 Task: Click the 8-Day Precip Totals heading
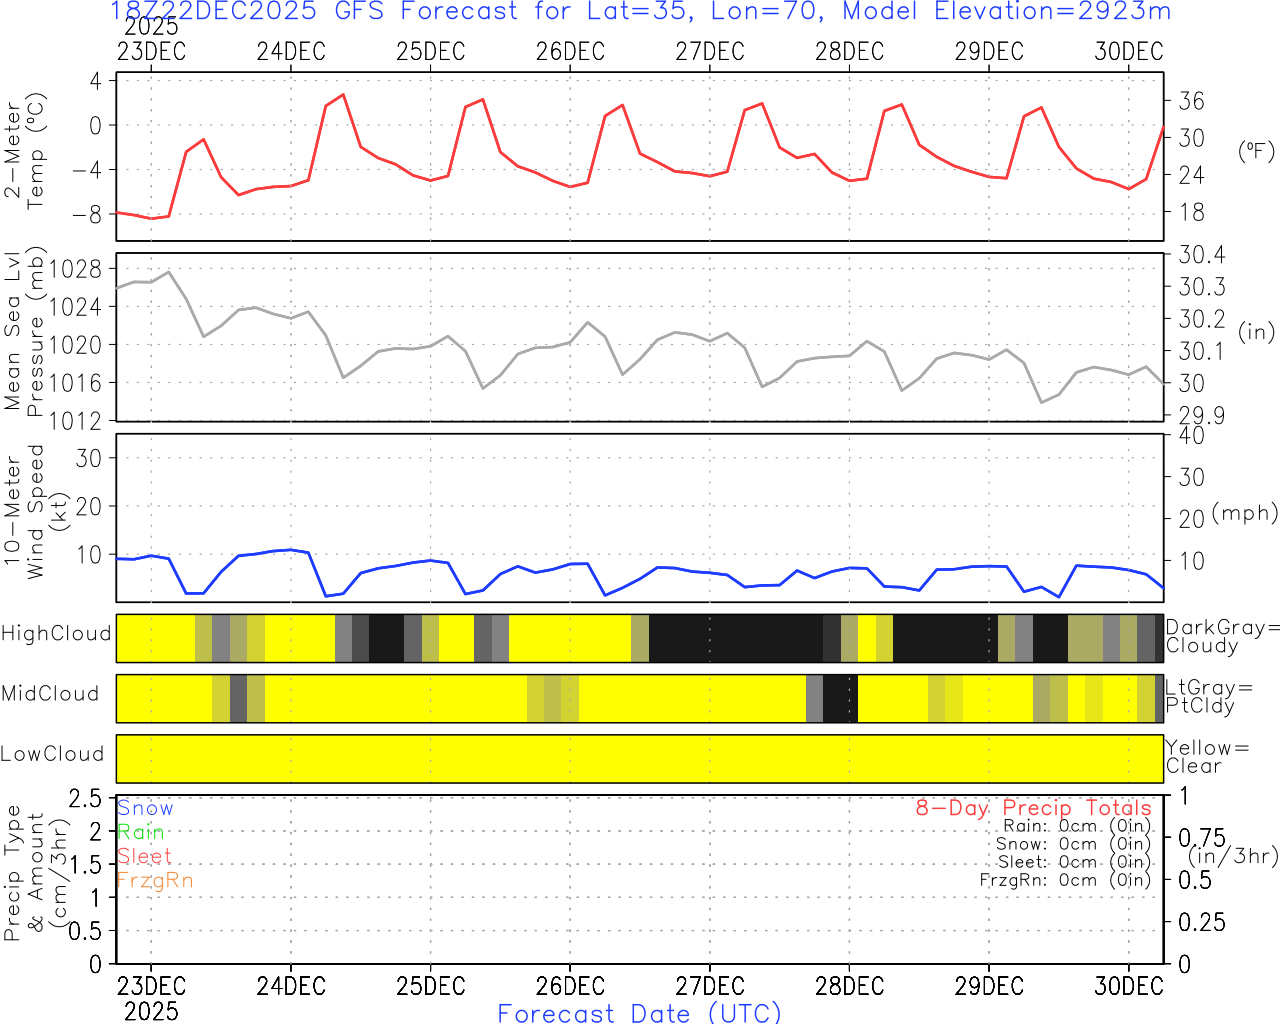click(x=1033, y=808)
